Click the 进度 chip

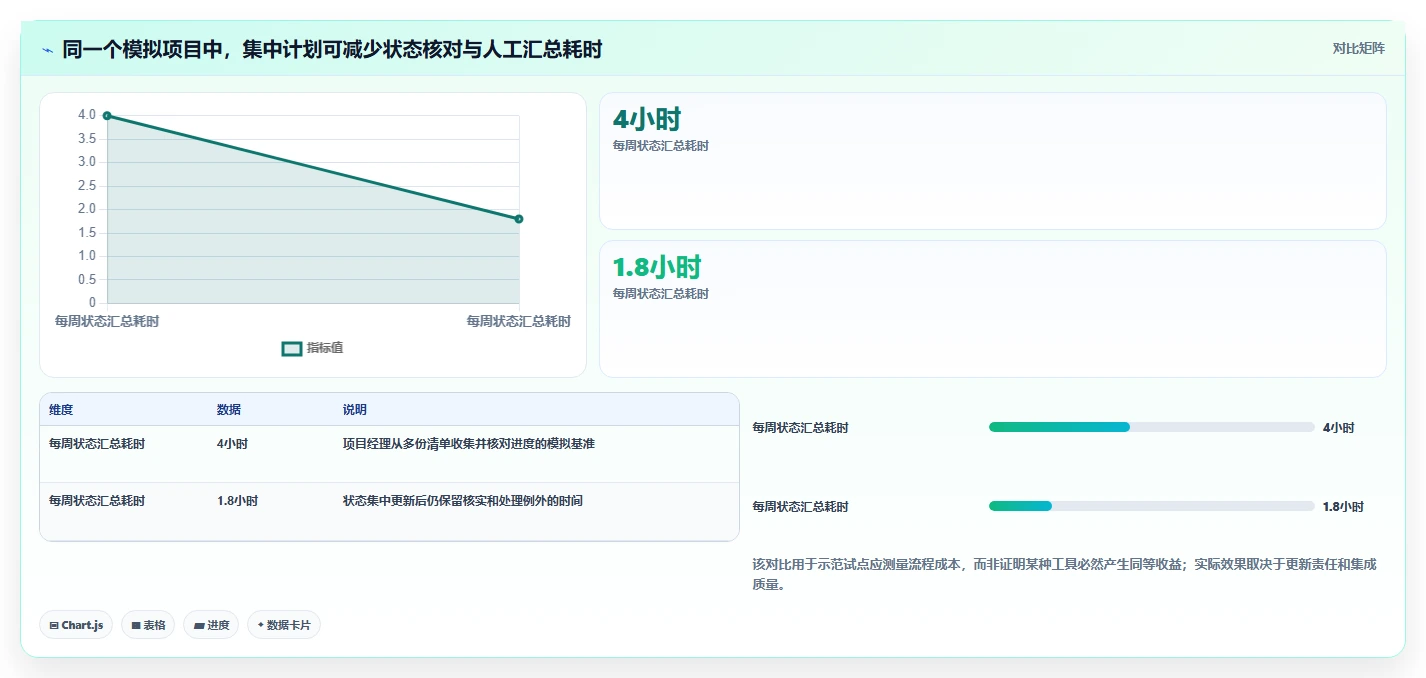coord(211,625)
